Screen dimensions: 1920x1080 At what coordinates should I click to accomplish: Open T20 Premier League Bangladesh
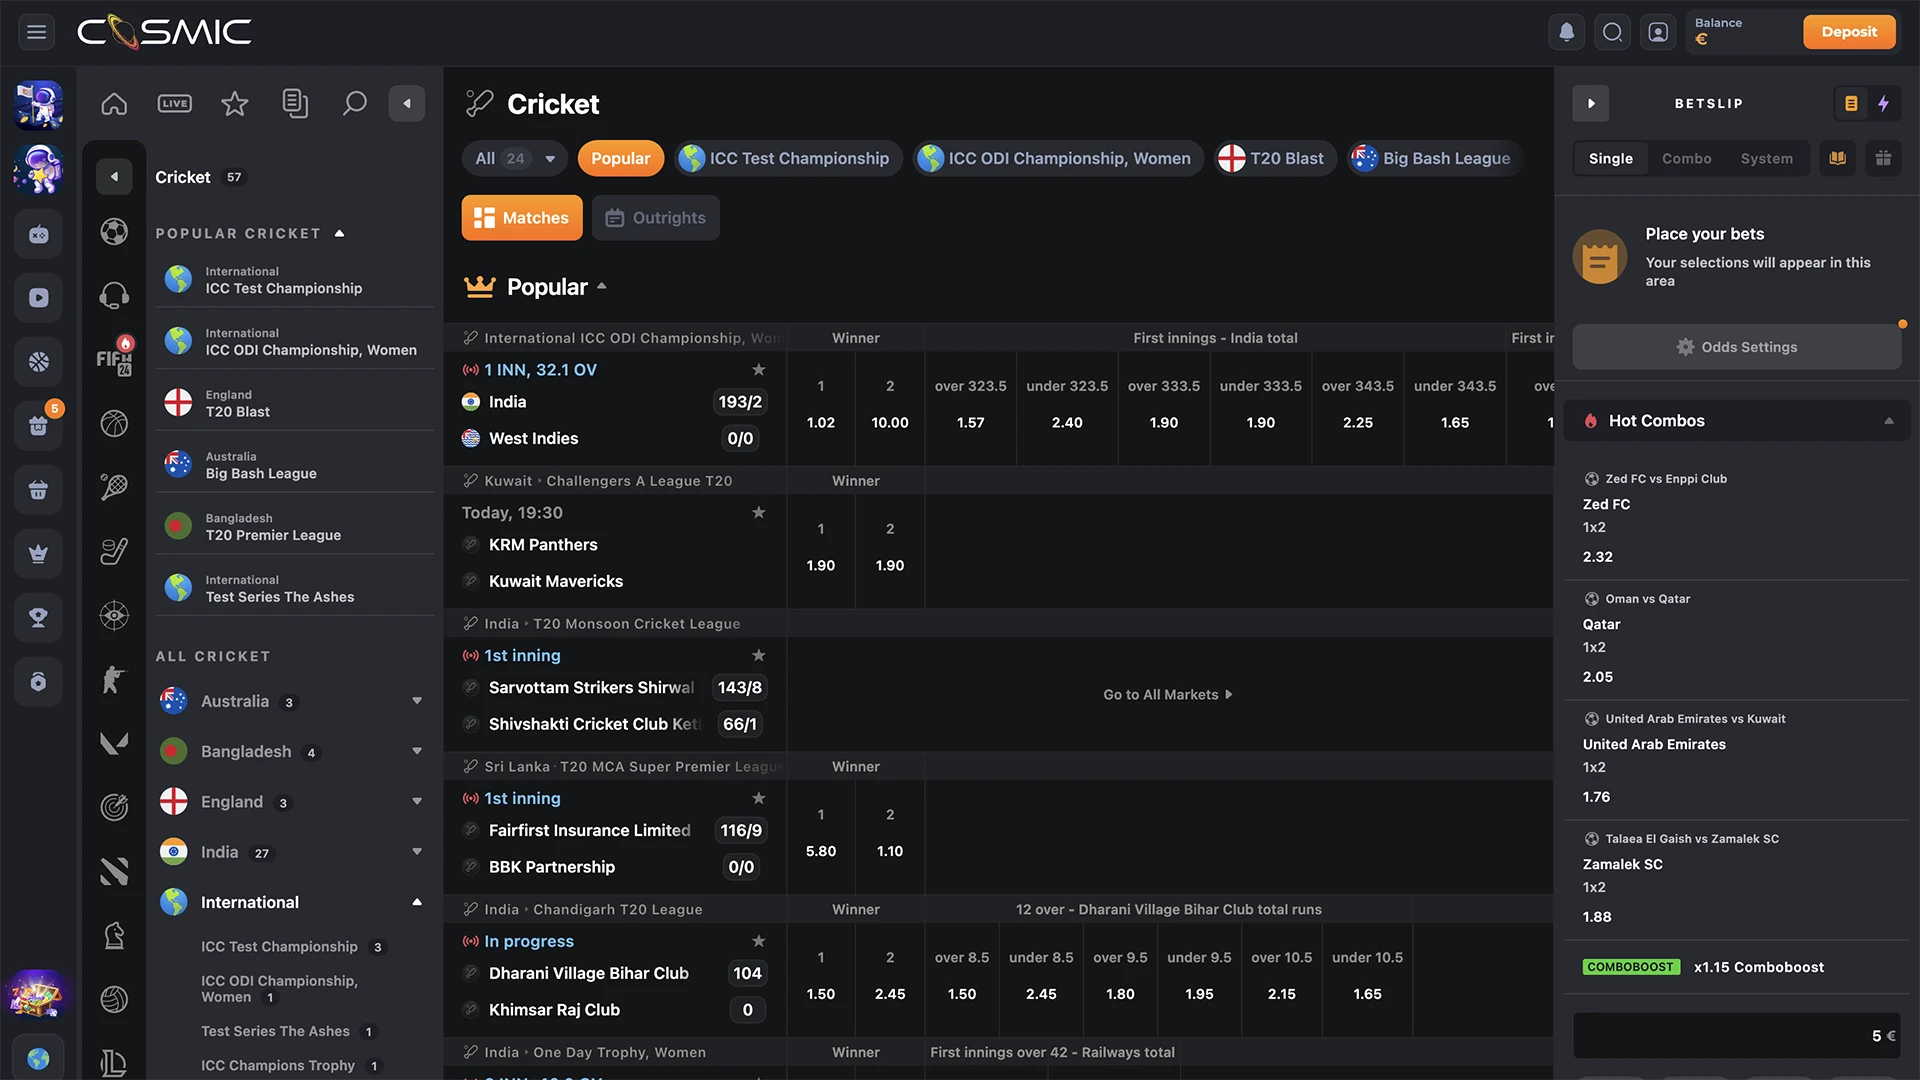pos(294,526)
